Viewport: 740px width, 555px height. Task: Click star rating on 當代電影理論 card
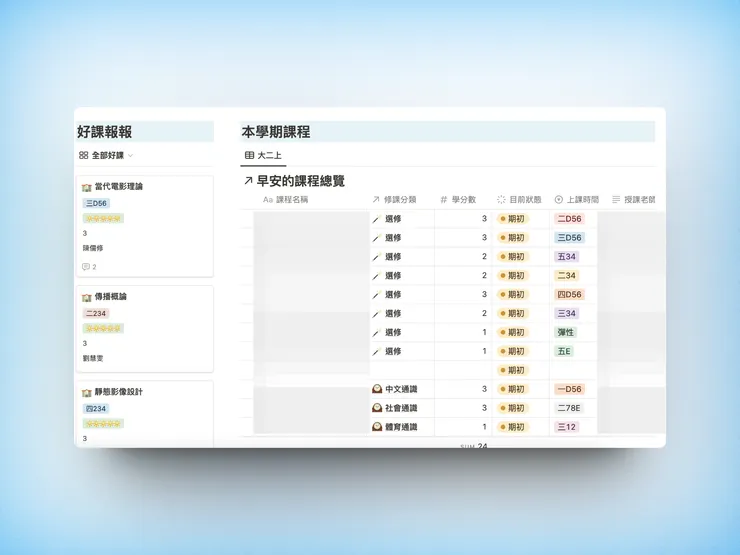click(103, 219)
